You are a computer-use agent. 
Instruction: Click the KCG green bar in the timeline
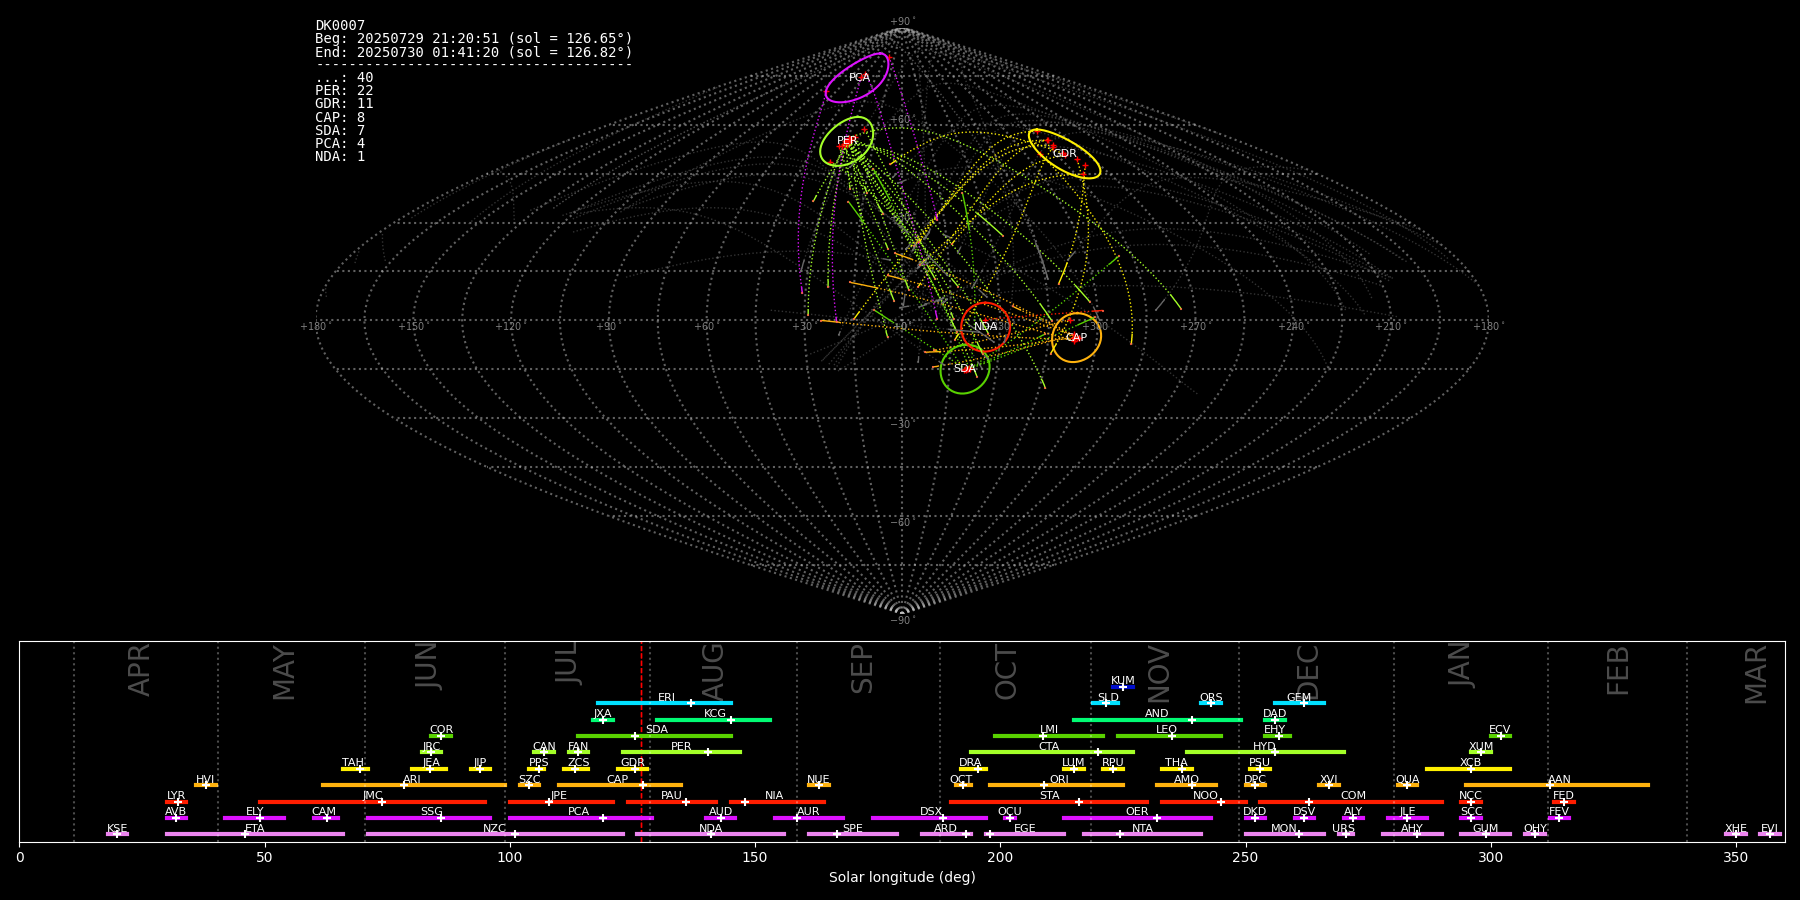point(713,719)
